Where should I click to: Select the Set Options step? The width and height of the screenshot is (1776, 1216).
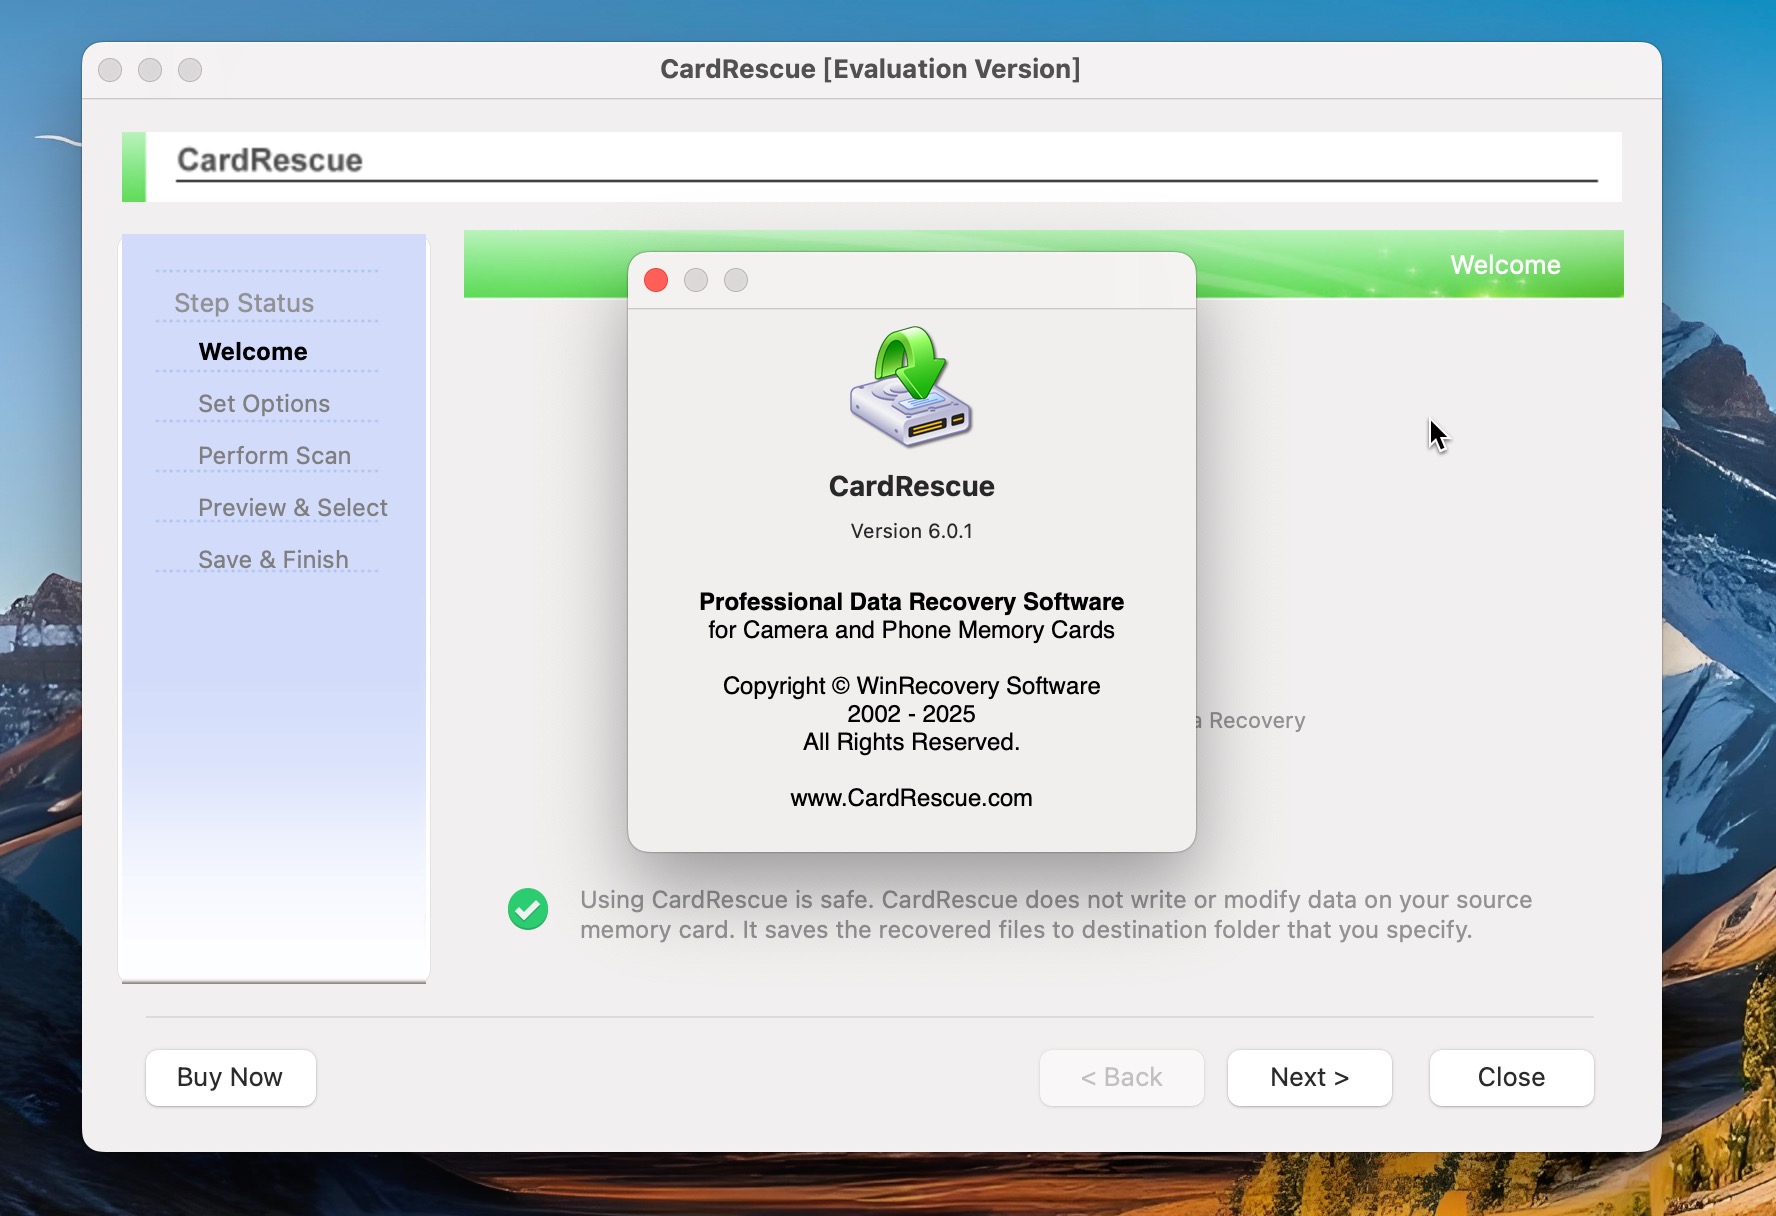[x=264, y=404]
